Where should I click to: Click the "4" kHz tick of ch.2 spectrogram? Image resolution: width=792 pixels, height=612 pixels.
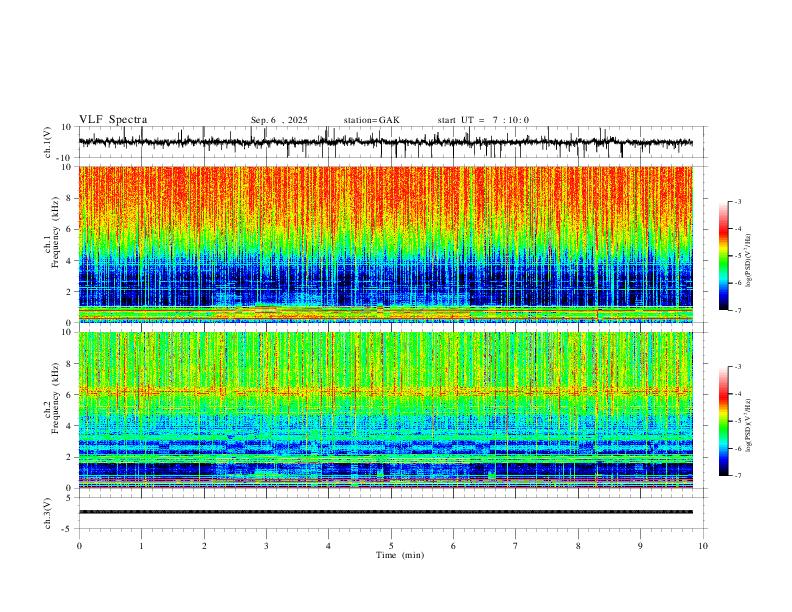70,426
